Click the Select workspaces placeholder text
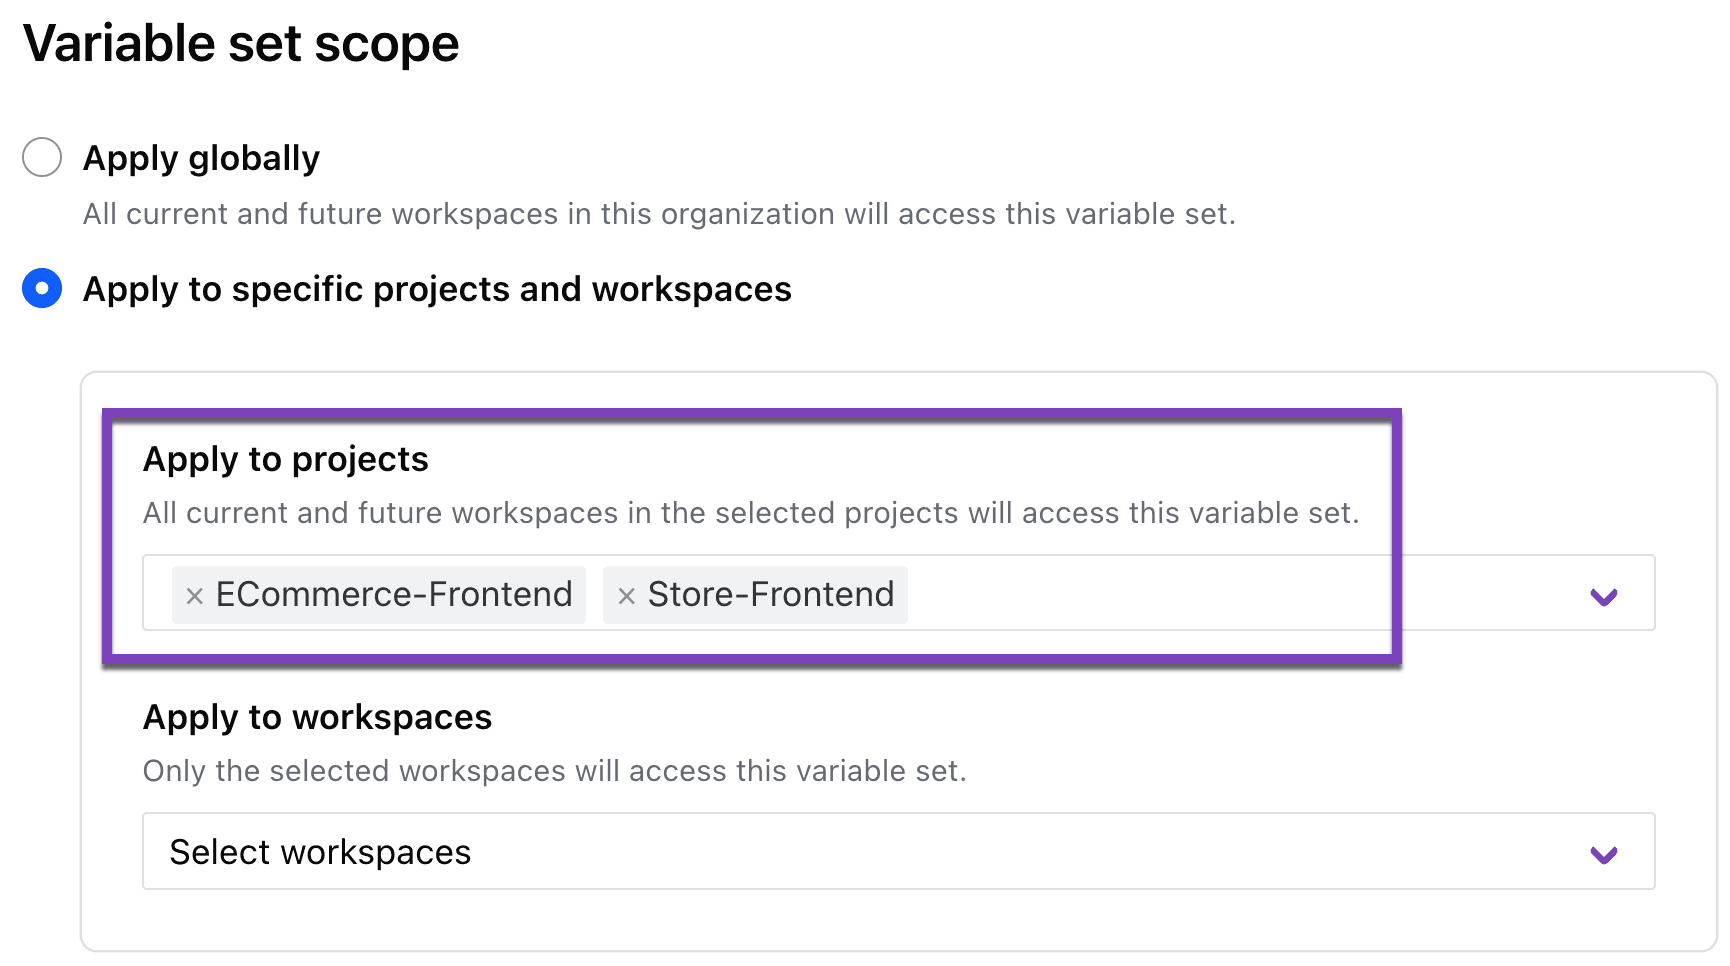The width and height of the screenshot is (1730, 966). 320,852
